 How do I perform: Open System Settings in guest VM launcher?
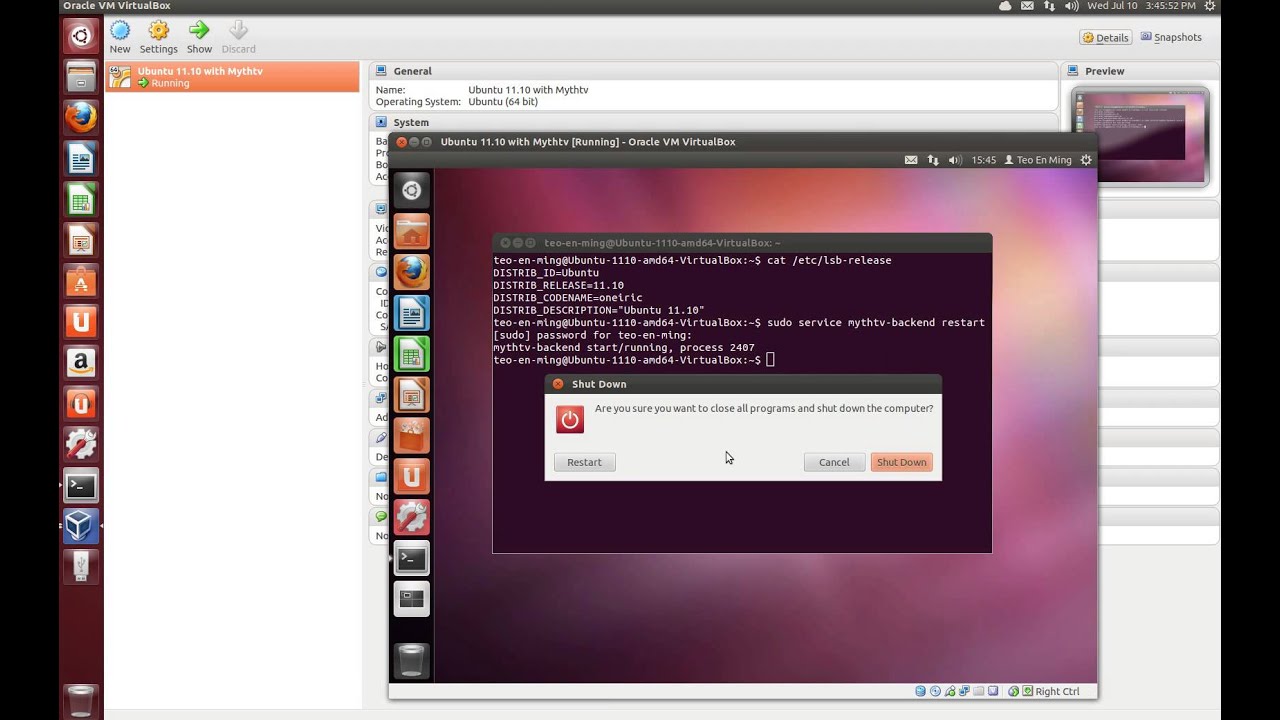point(411,518)
